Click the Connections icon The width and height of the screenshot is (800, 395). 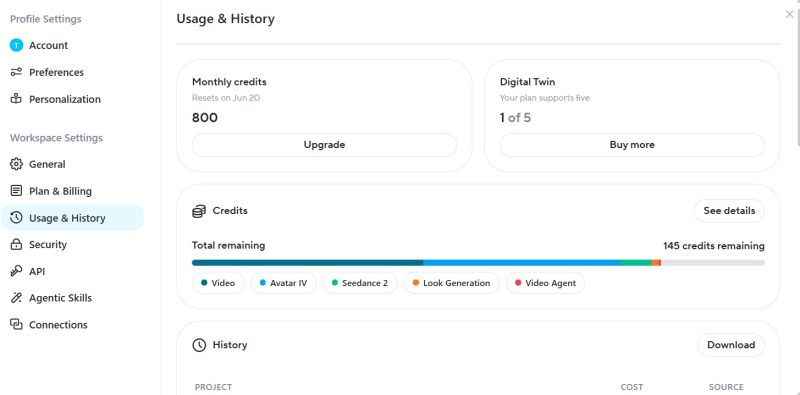(x=16, y=325)
